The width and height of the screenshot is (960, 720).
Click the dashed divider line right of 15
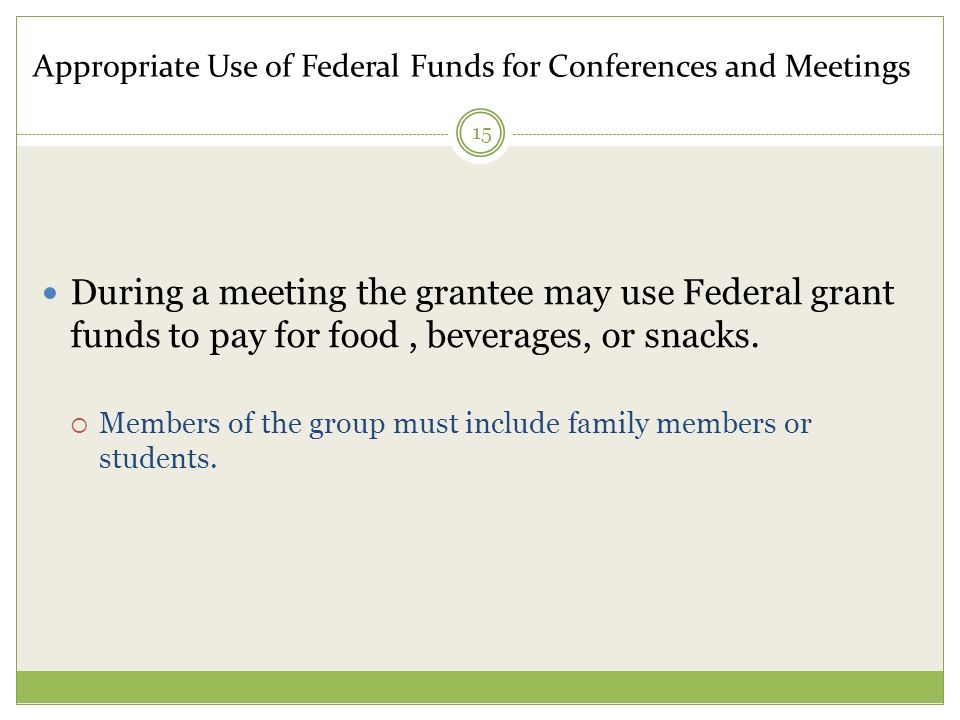pyautogui.click(x=728, y=134)
